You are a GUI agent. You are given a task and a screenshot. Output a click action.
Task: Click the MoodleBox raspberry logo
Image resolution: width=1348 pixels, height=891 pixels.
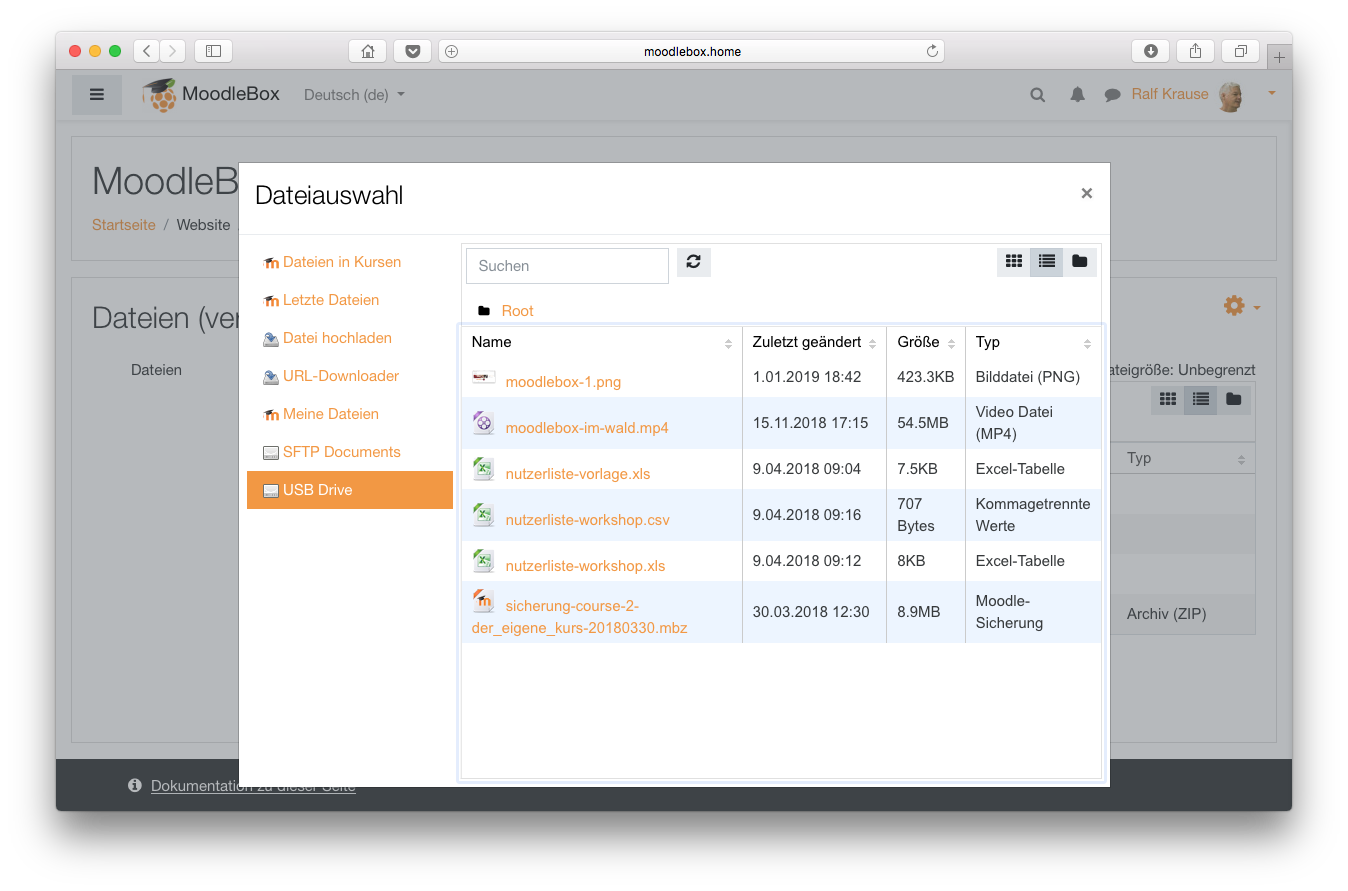point(159,95)
